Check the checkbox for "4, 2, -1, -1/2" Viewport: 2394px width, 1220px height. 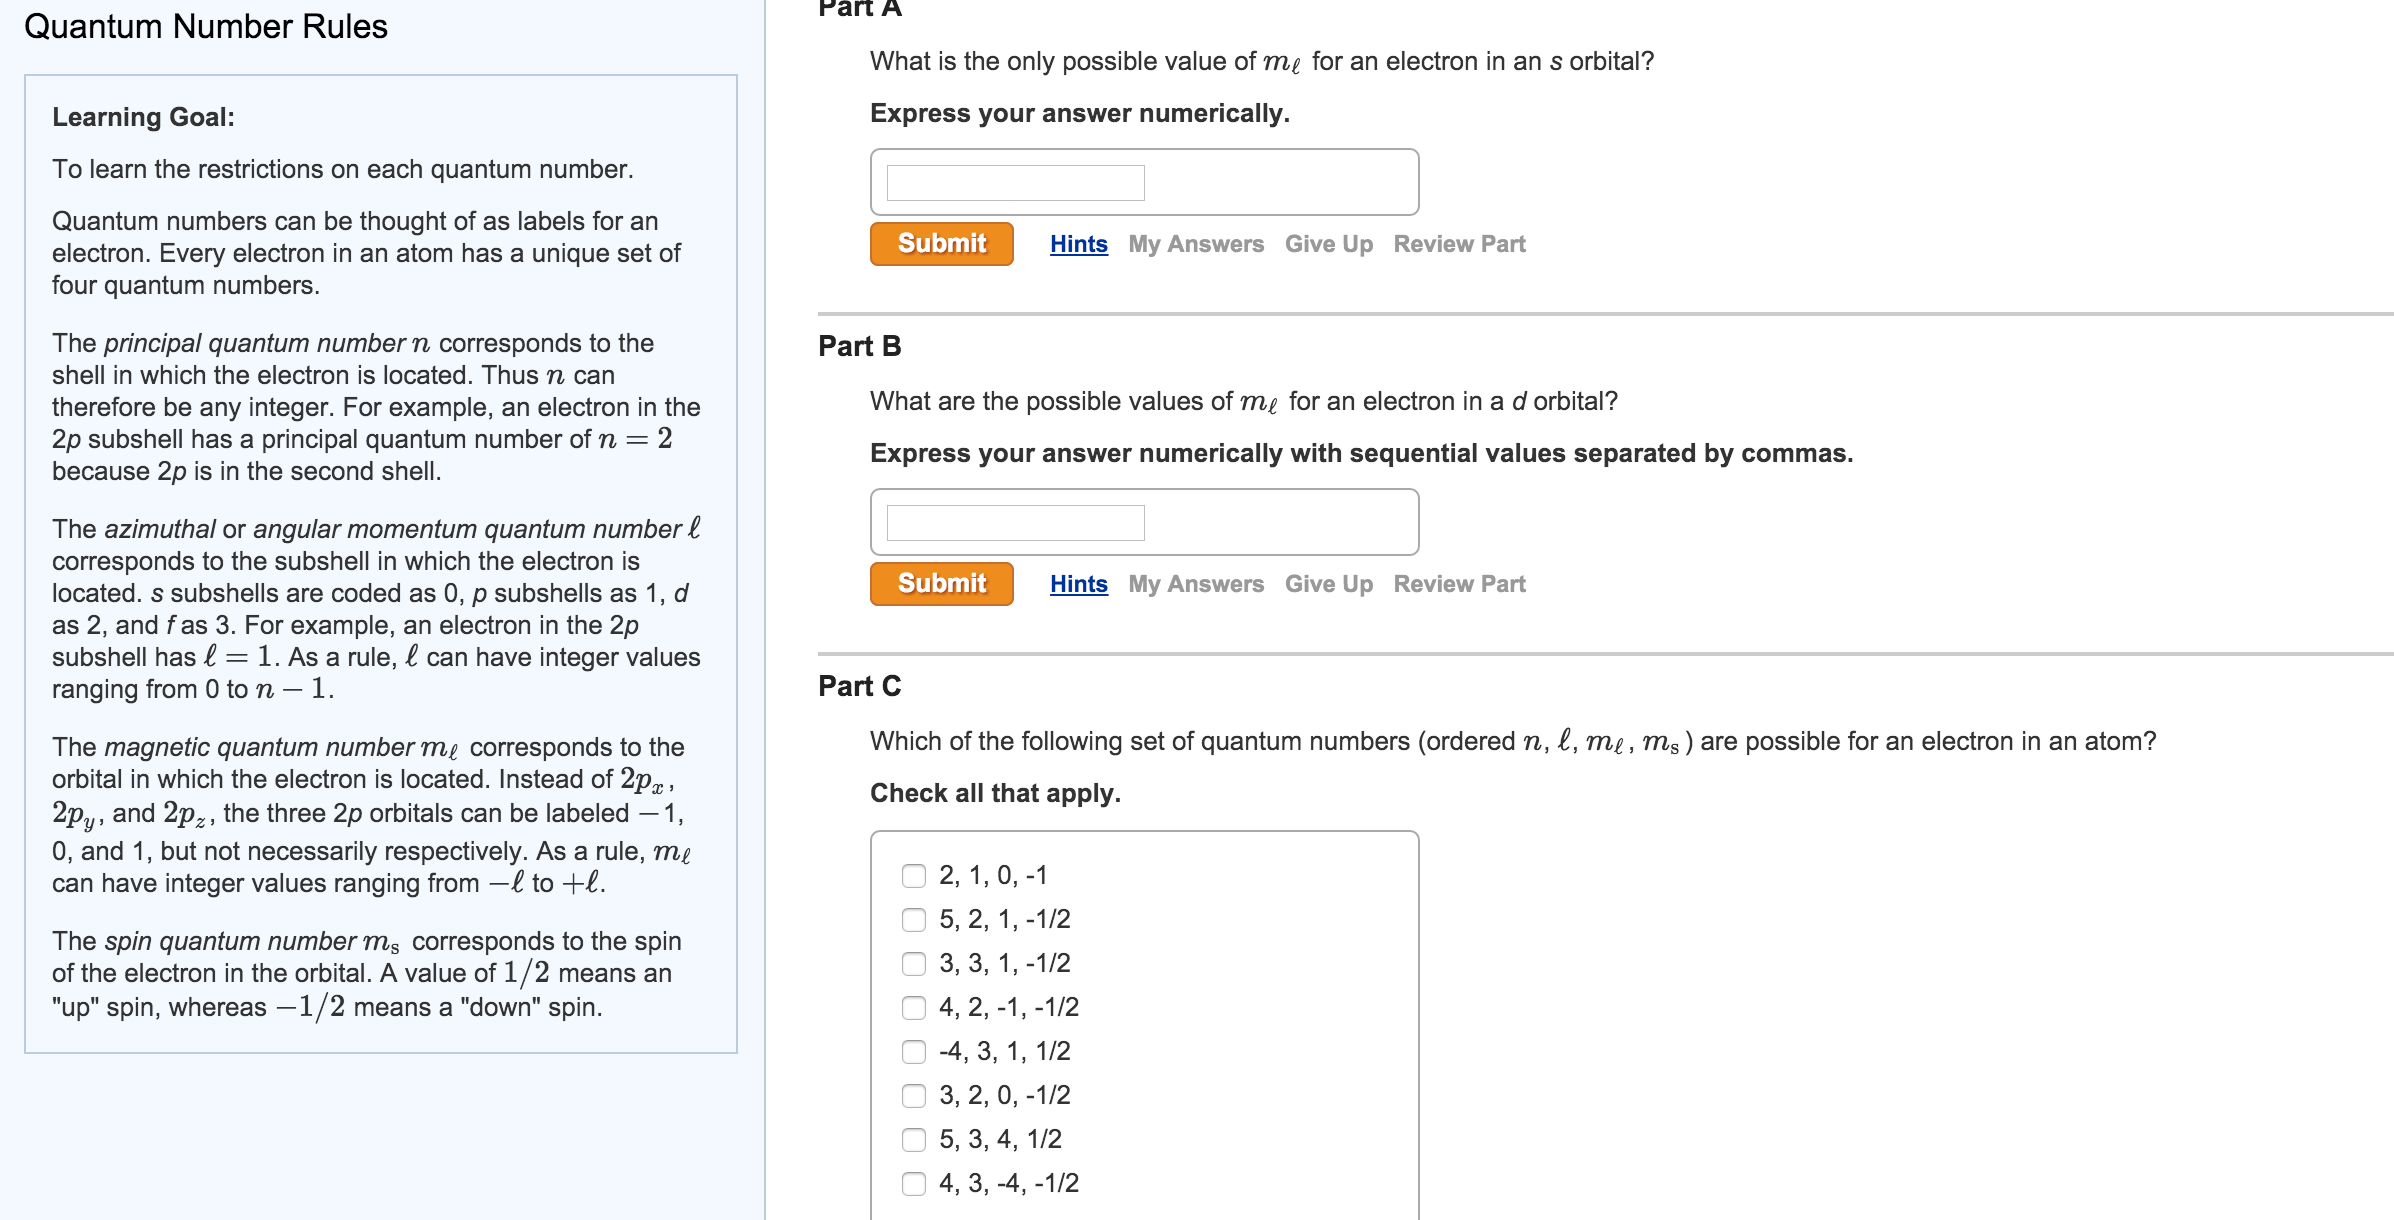pos(913,1007)
